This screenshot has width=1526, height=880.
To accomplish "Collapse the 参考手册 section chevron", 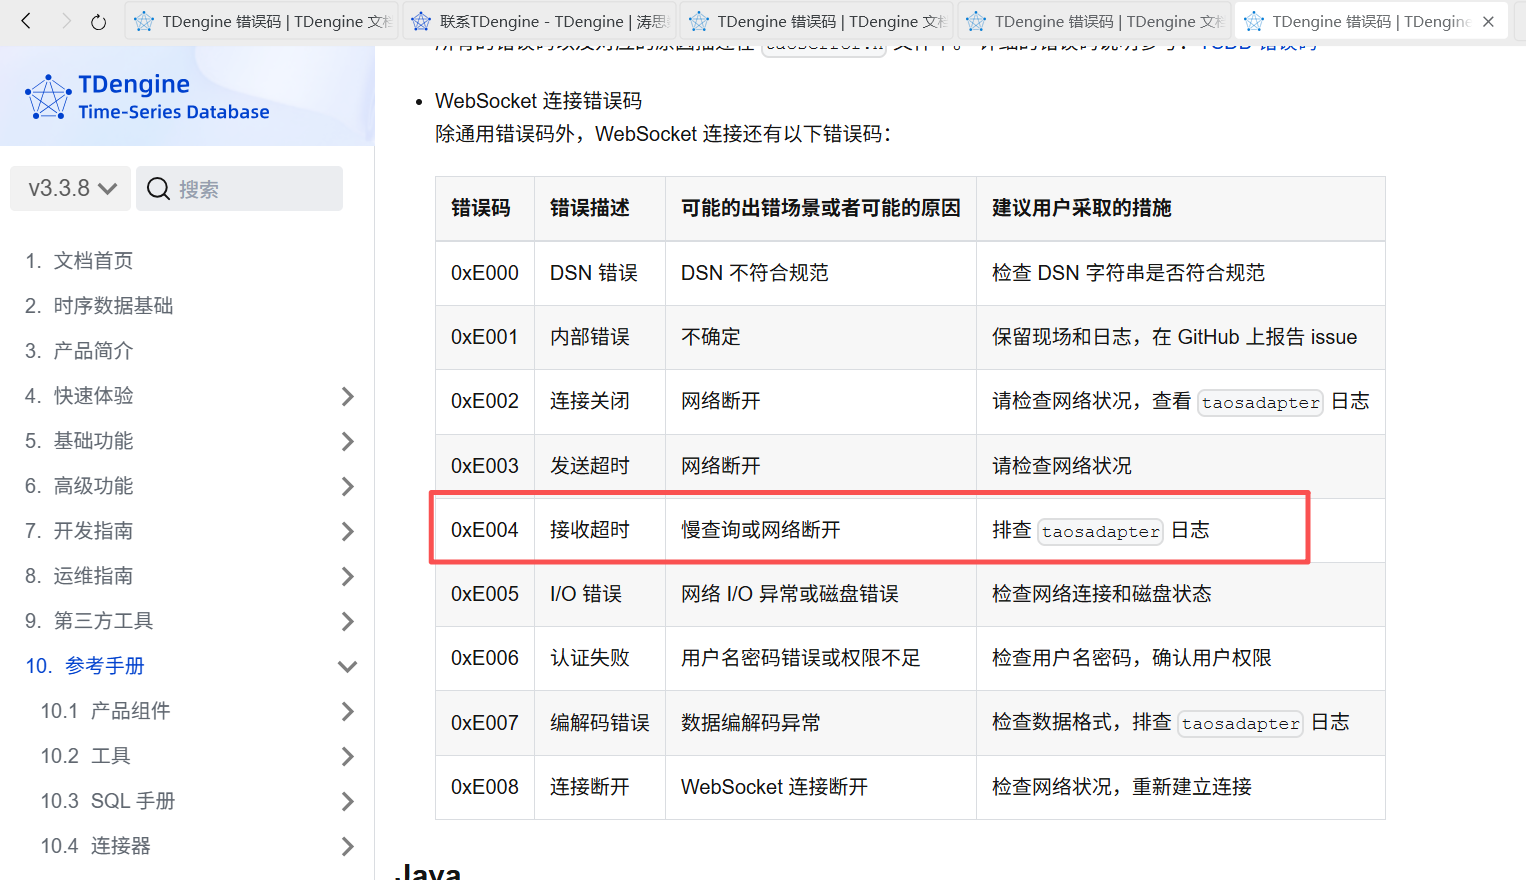I will click(347, 666).
